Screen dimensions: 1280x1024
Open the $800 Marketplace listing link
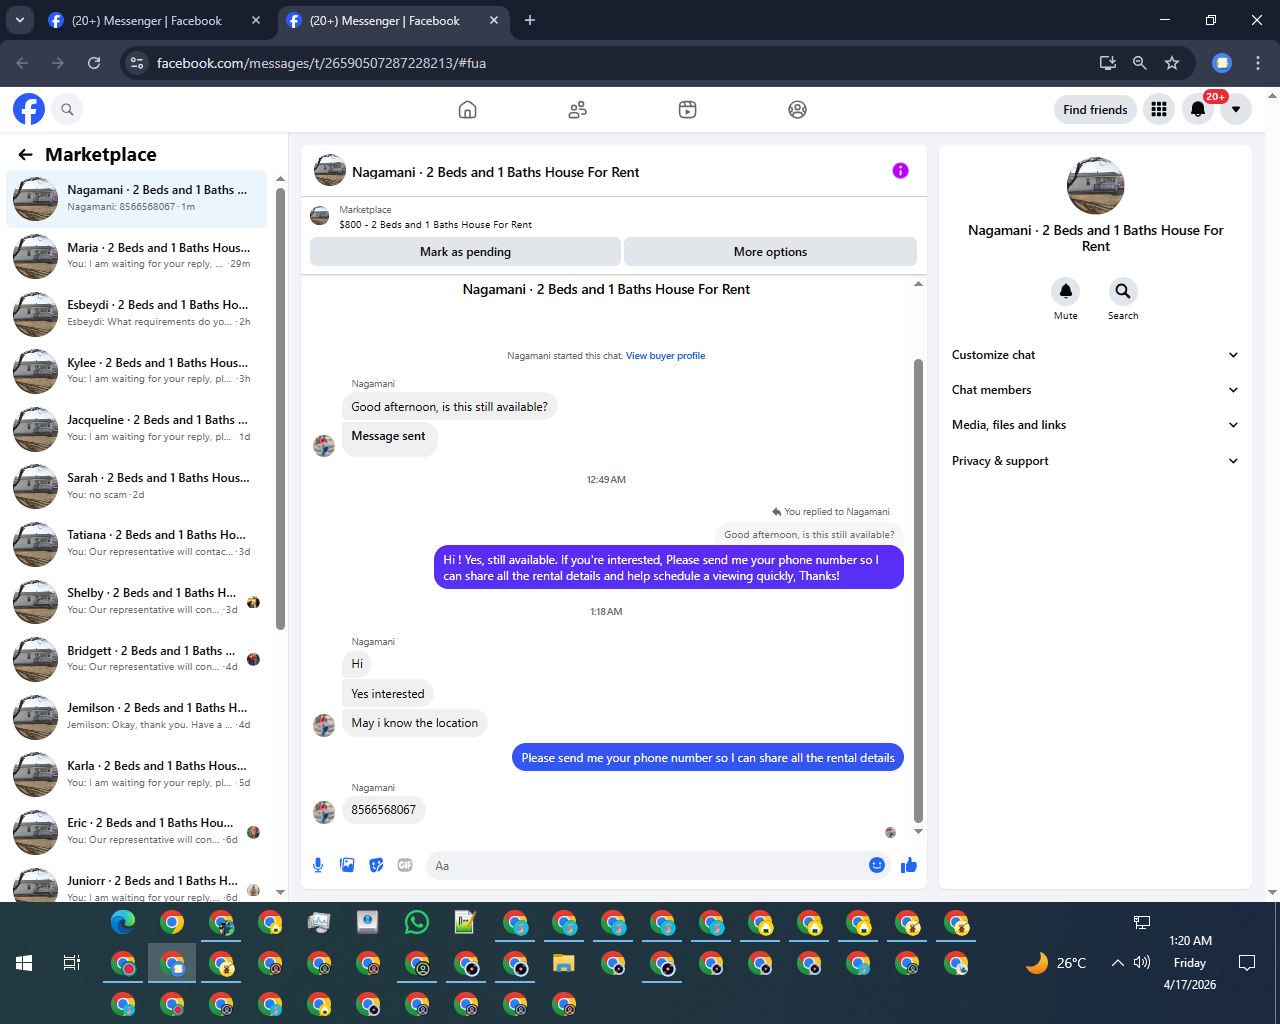tap(435, 225)
